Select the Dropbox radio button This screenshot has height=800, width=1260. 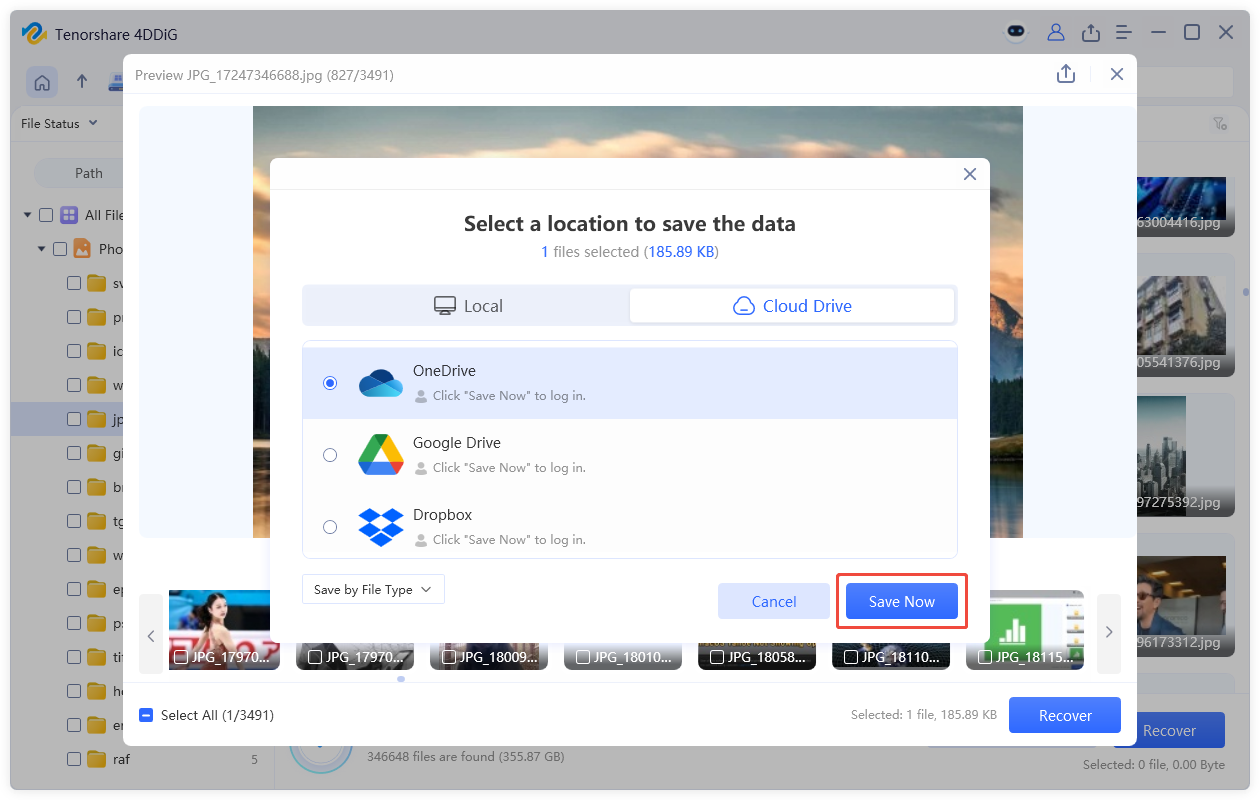pos(330,527)
